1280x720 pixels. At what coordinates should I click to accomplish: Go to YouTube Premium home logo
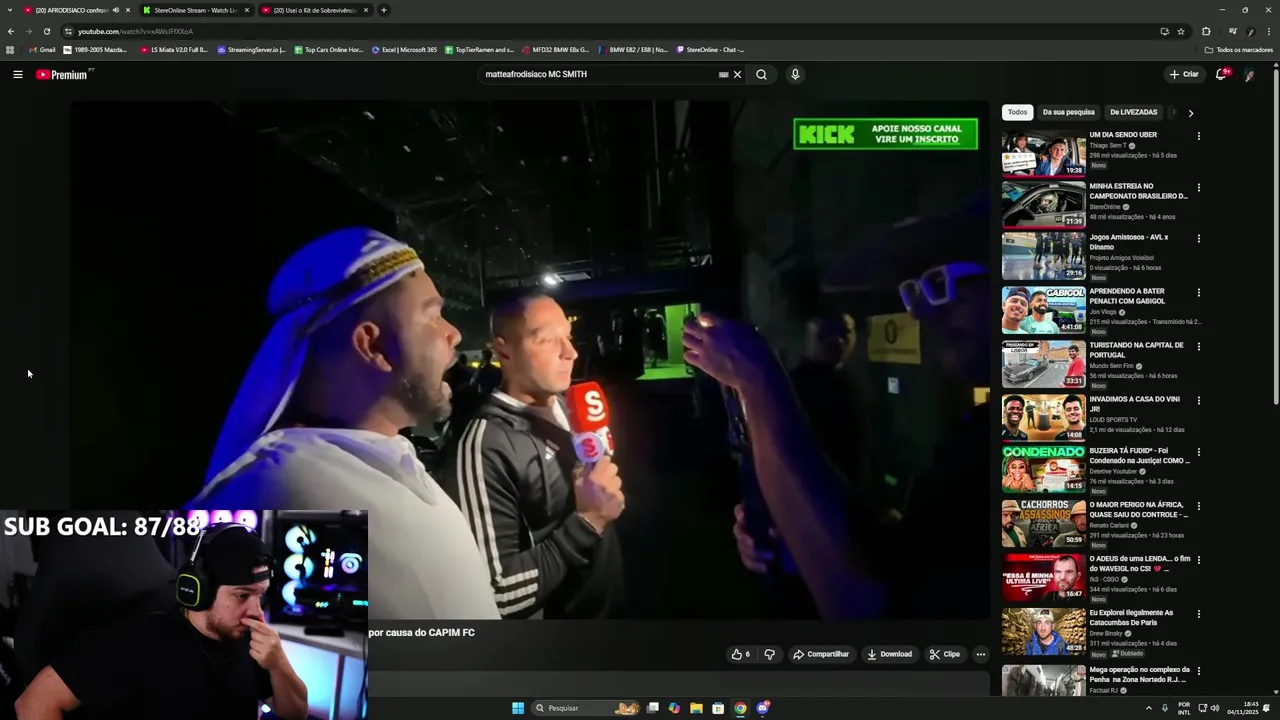tap(63, 74)
